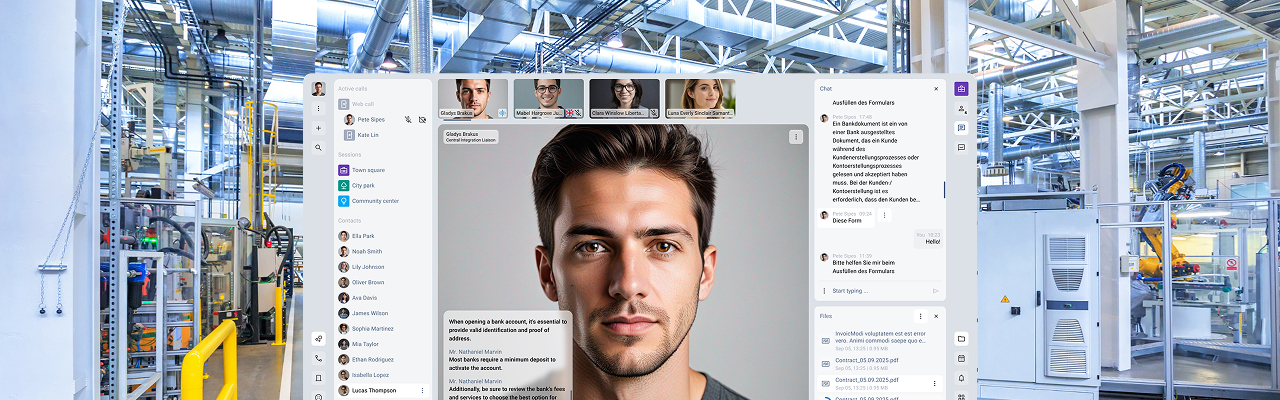Screen dimensions: 1280x400
Task: Open the notifications bell icon
Action: coord(961,378)
